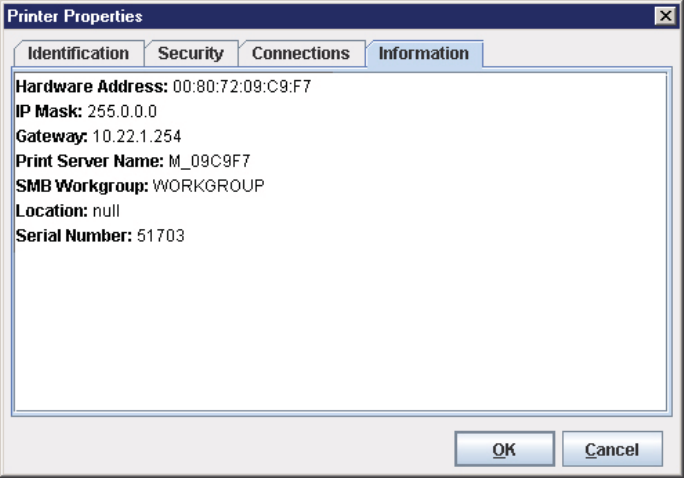
Task: Switch to the Identification tab
Action: coord(78,54)
